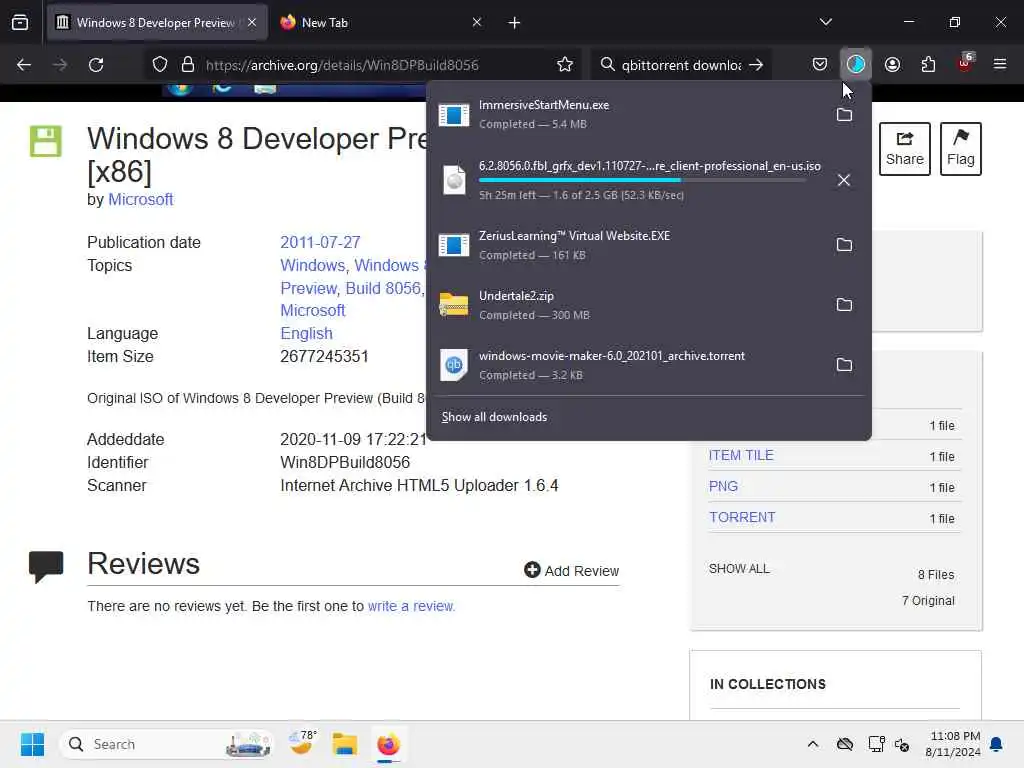The height and width of the screenshot is (768, 1024).
Task: Open the windows-movie-maker-6.0 torrent entry
Action: (x=627, y=365)
